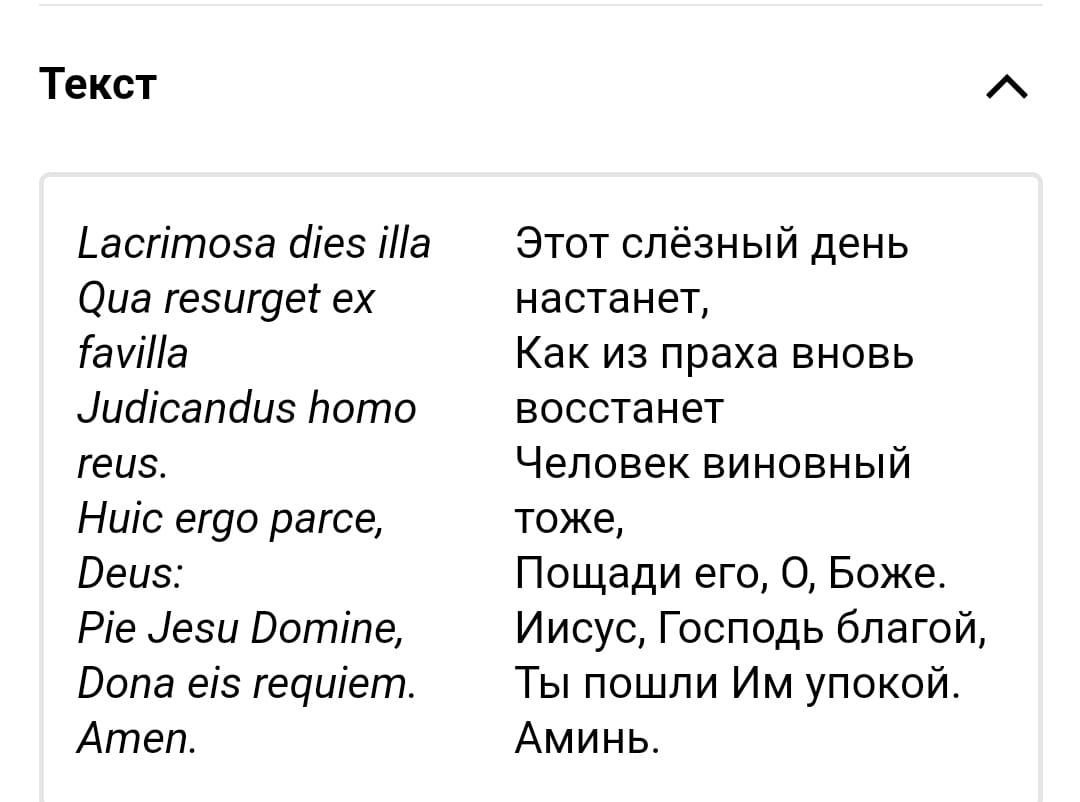Click the word 'Deus:'

[x=129, y=574]
